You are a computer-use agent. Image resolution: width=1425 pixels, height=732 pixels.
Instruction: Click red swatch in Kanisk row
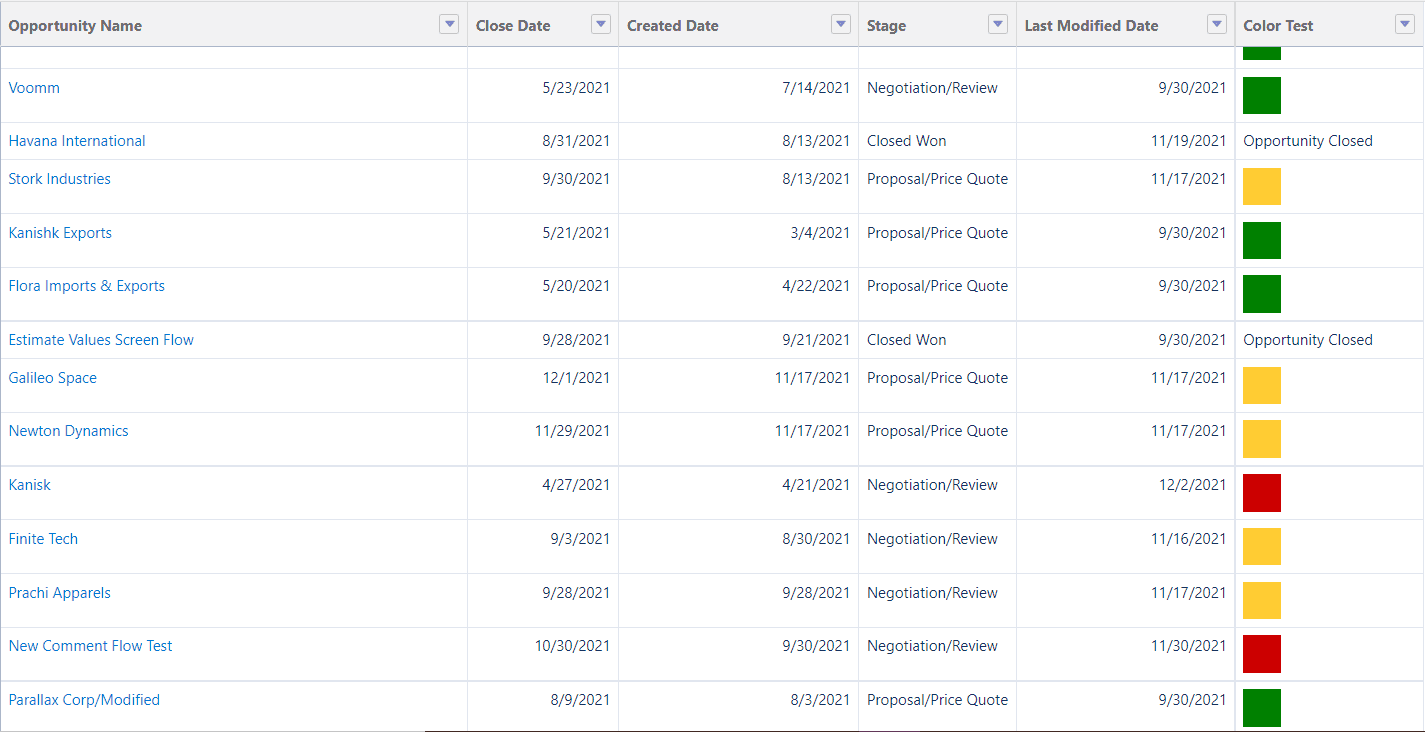(x=1262, y=493)
